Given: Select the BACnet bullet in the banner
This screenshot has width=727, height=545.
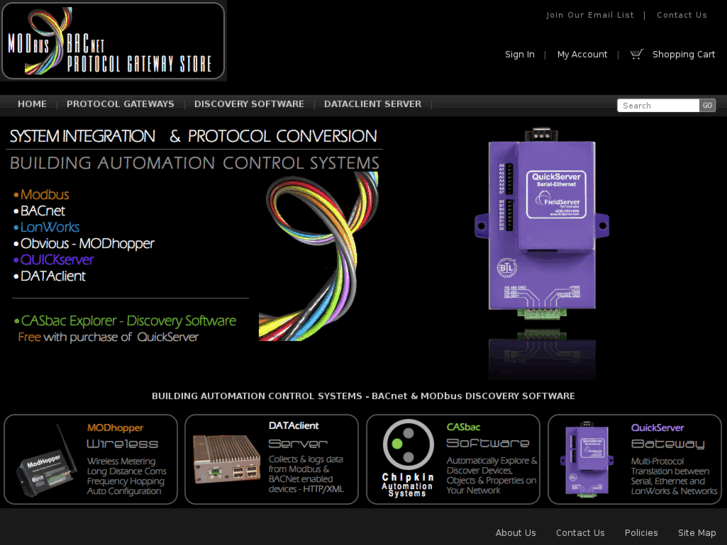Looking at the screenshot, I should (39, 211).
